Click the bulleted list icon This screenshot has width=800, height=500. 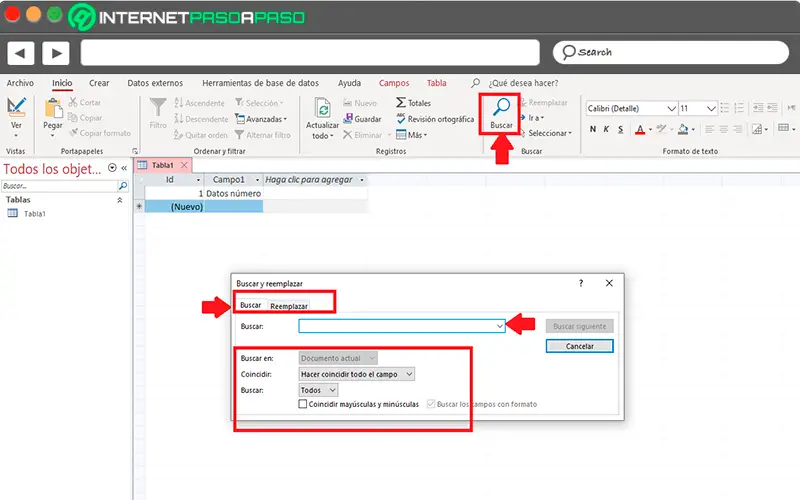[x=724, y=108]
